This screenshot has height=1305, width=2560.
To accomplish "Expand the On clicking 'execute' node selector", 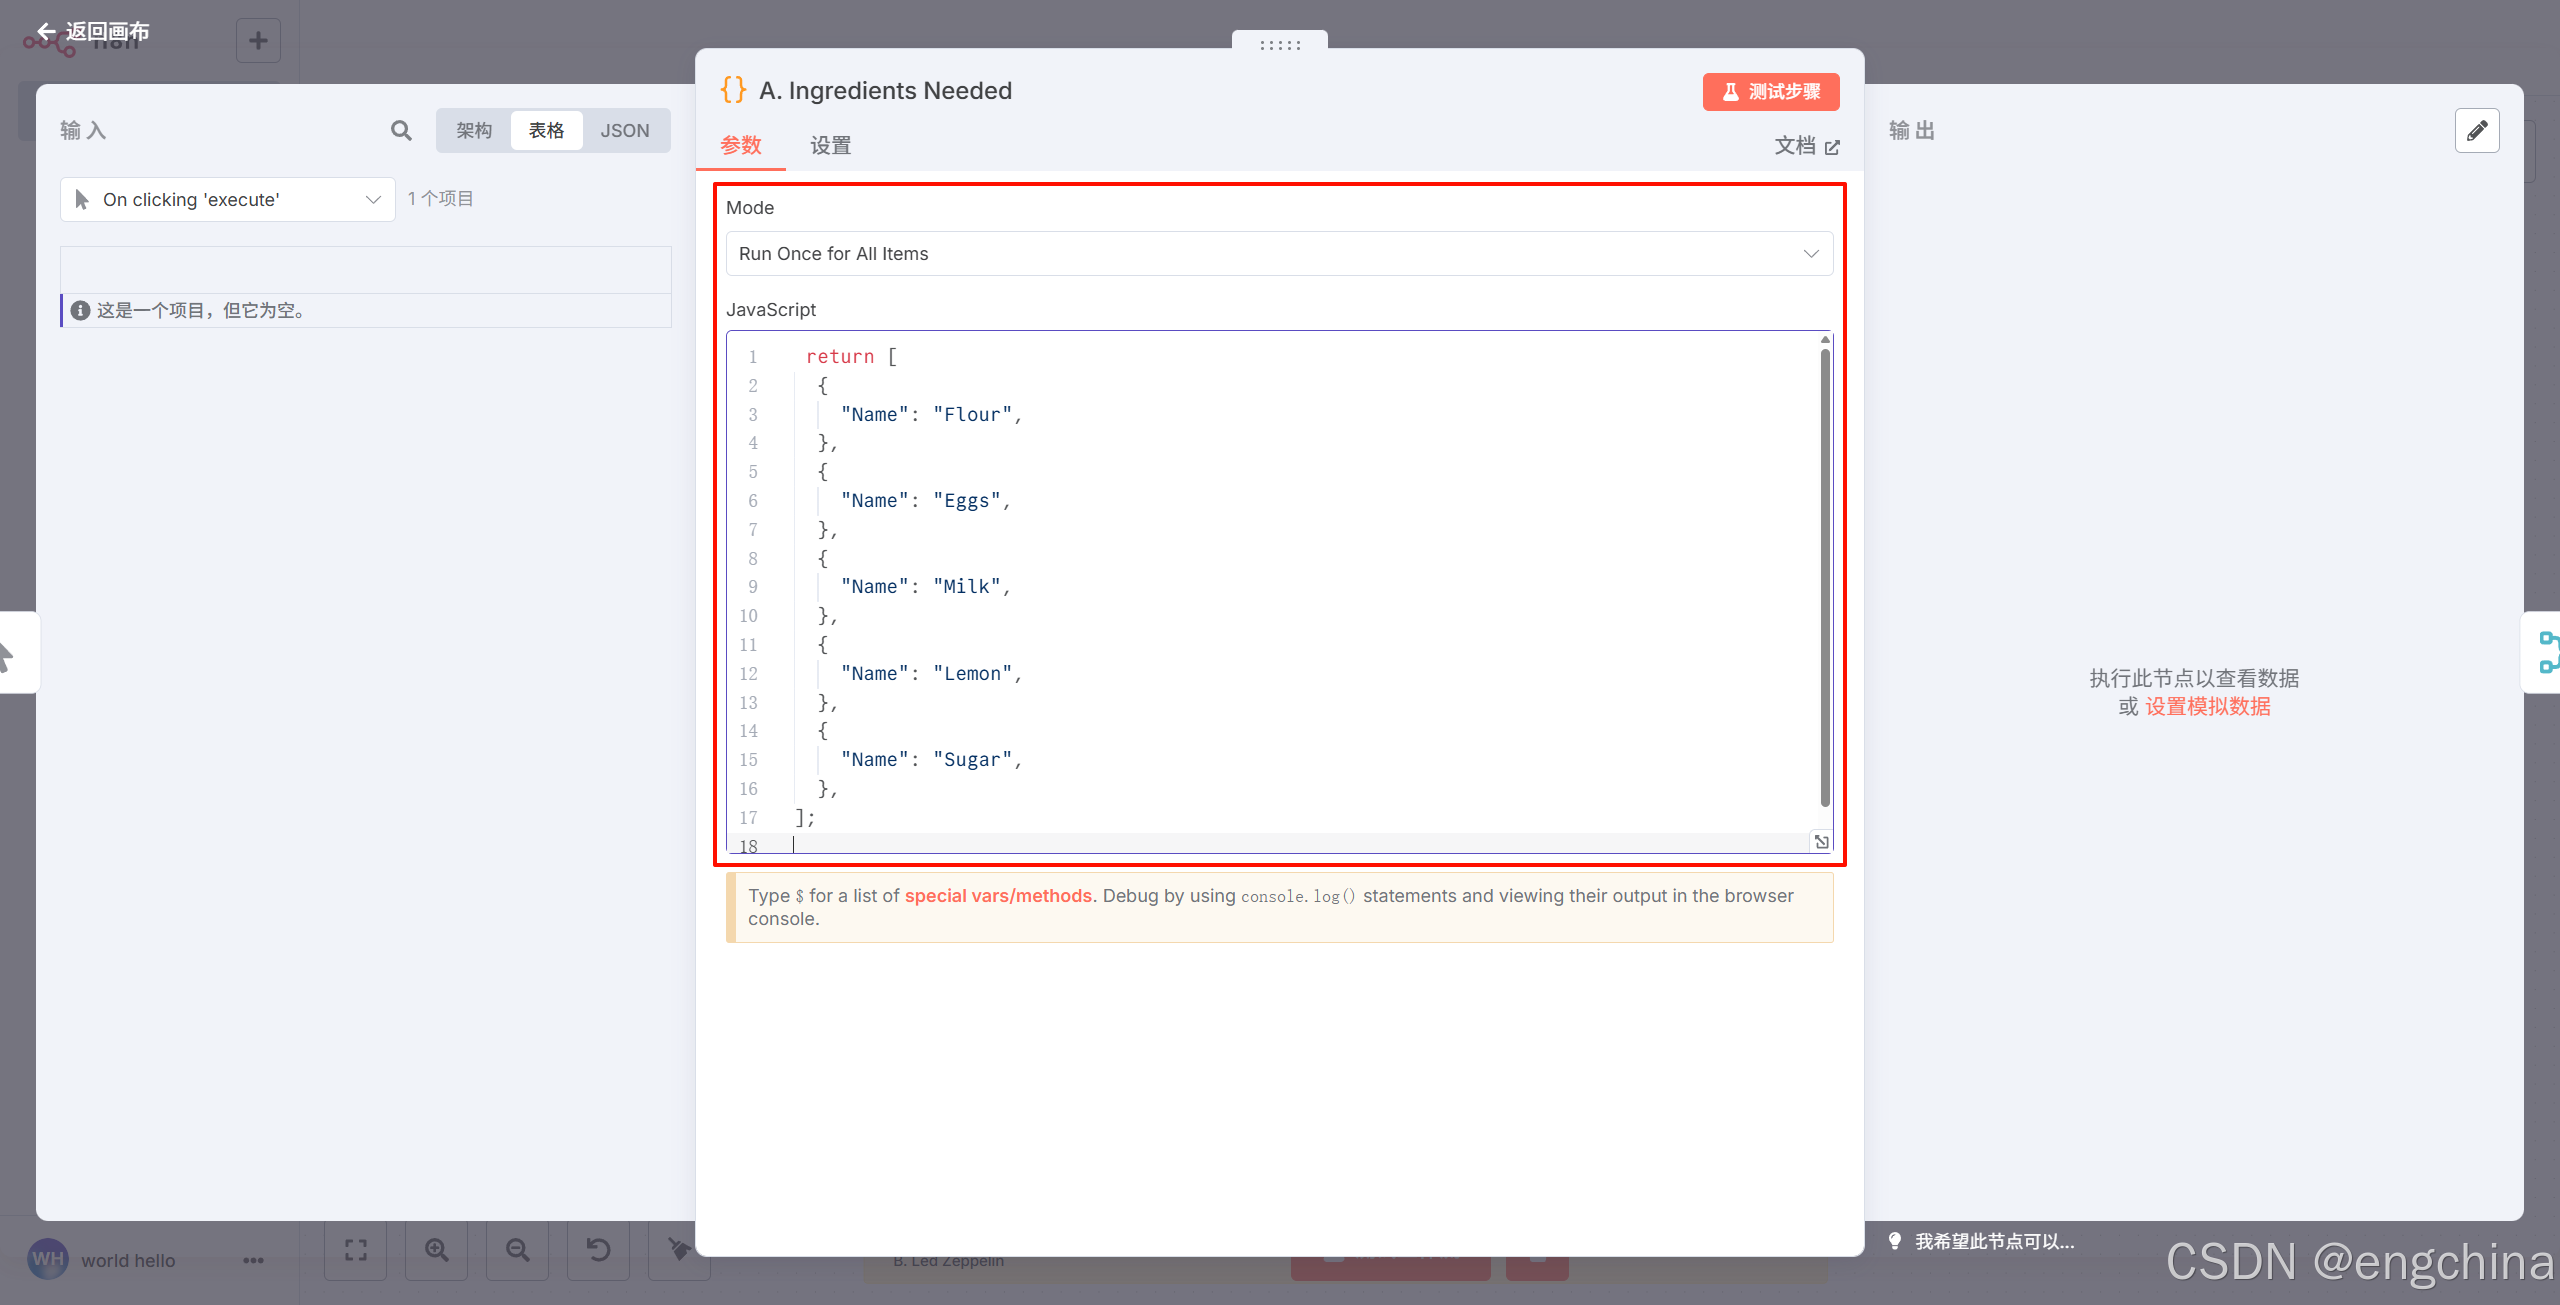I will (228, 200).
